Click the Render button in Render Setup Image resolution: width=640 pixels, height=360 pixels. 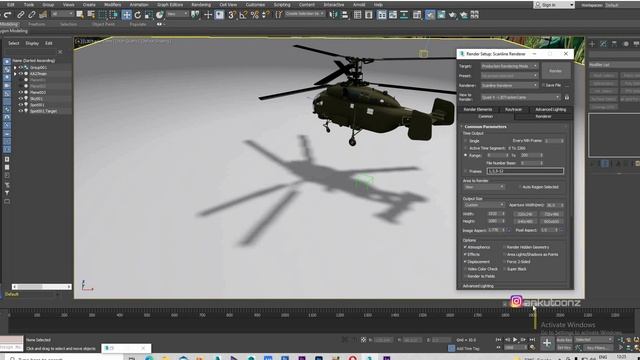point(556,71)
